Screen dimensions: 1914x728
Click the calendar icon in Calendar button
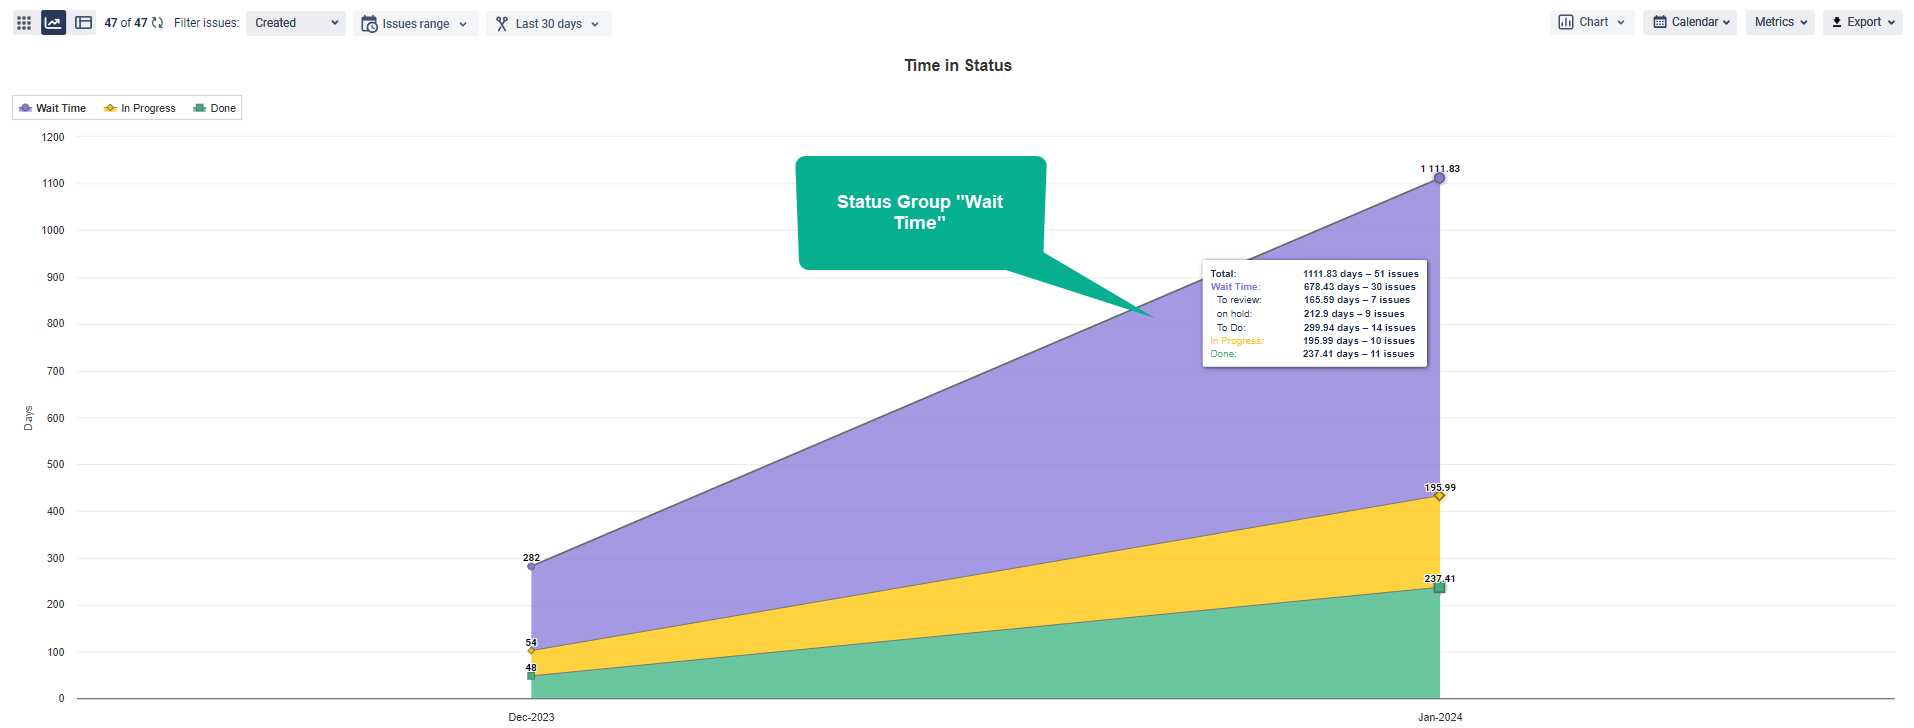click(1660, 22)
